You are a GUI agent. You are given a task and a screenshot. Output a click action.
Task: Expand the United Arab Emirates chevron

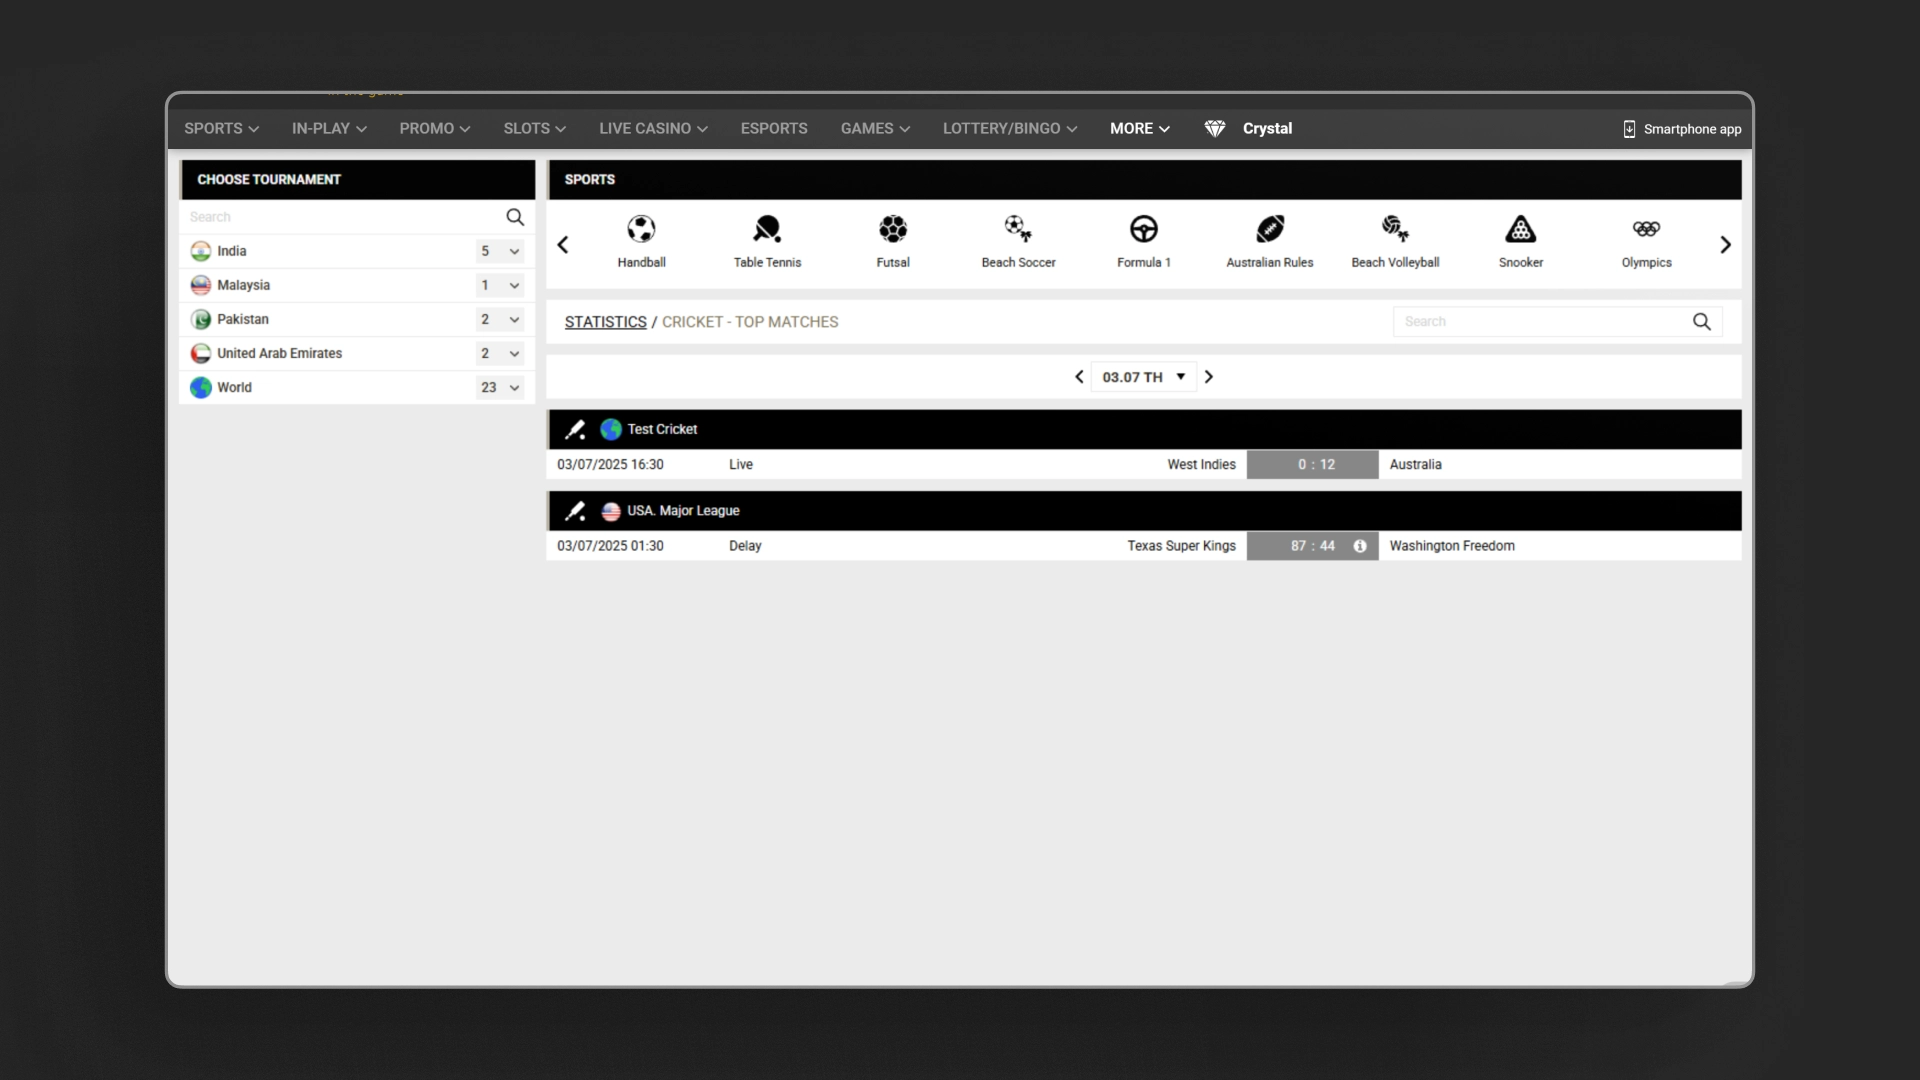tap(514, 354)
